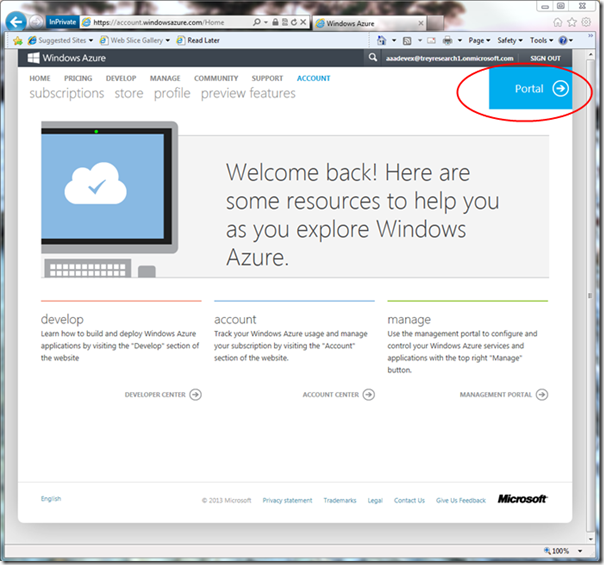
Task: Click the vertical scrollbar down arrow
Action: tap(590, 539)
